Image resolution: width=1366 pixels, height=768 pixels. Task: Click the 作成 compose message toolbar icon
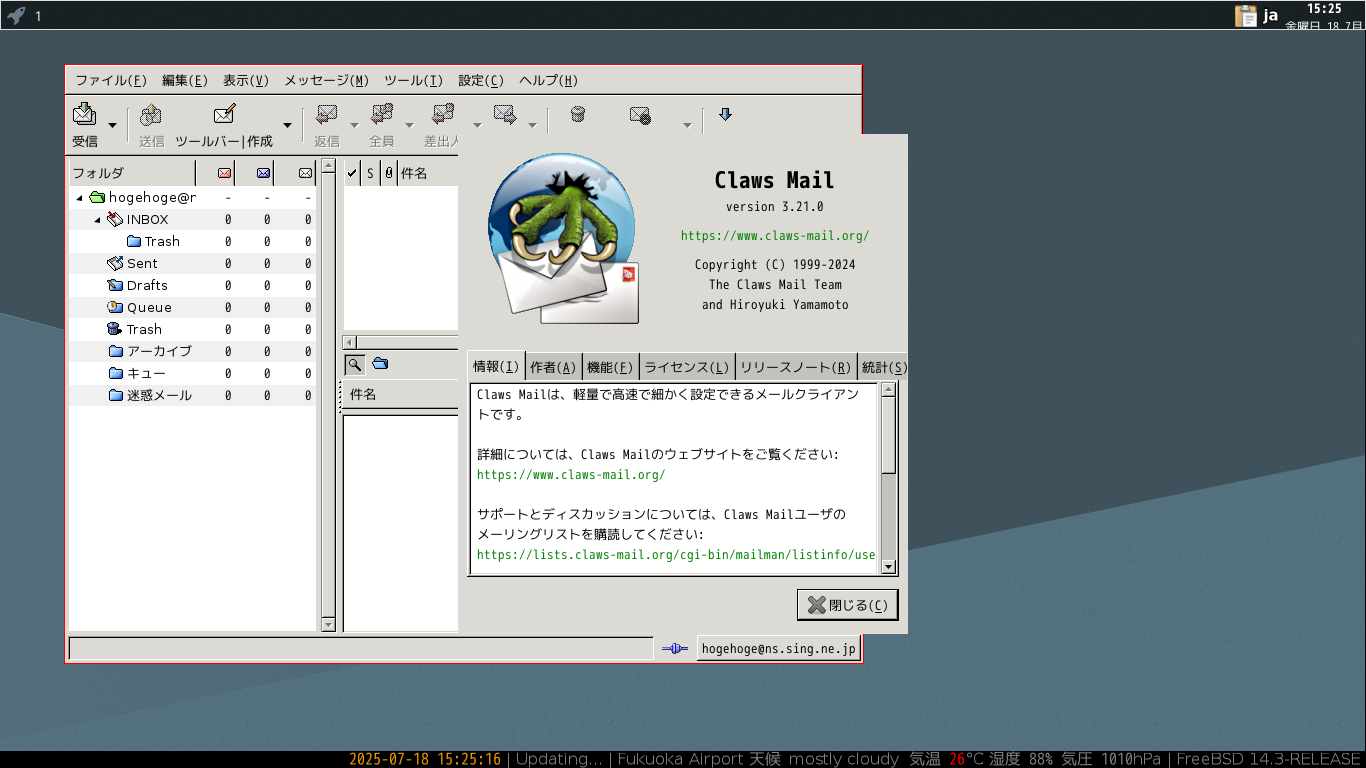[x=224, y=114]
